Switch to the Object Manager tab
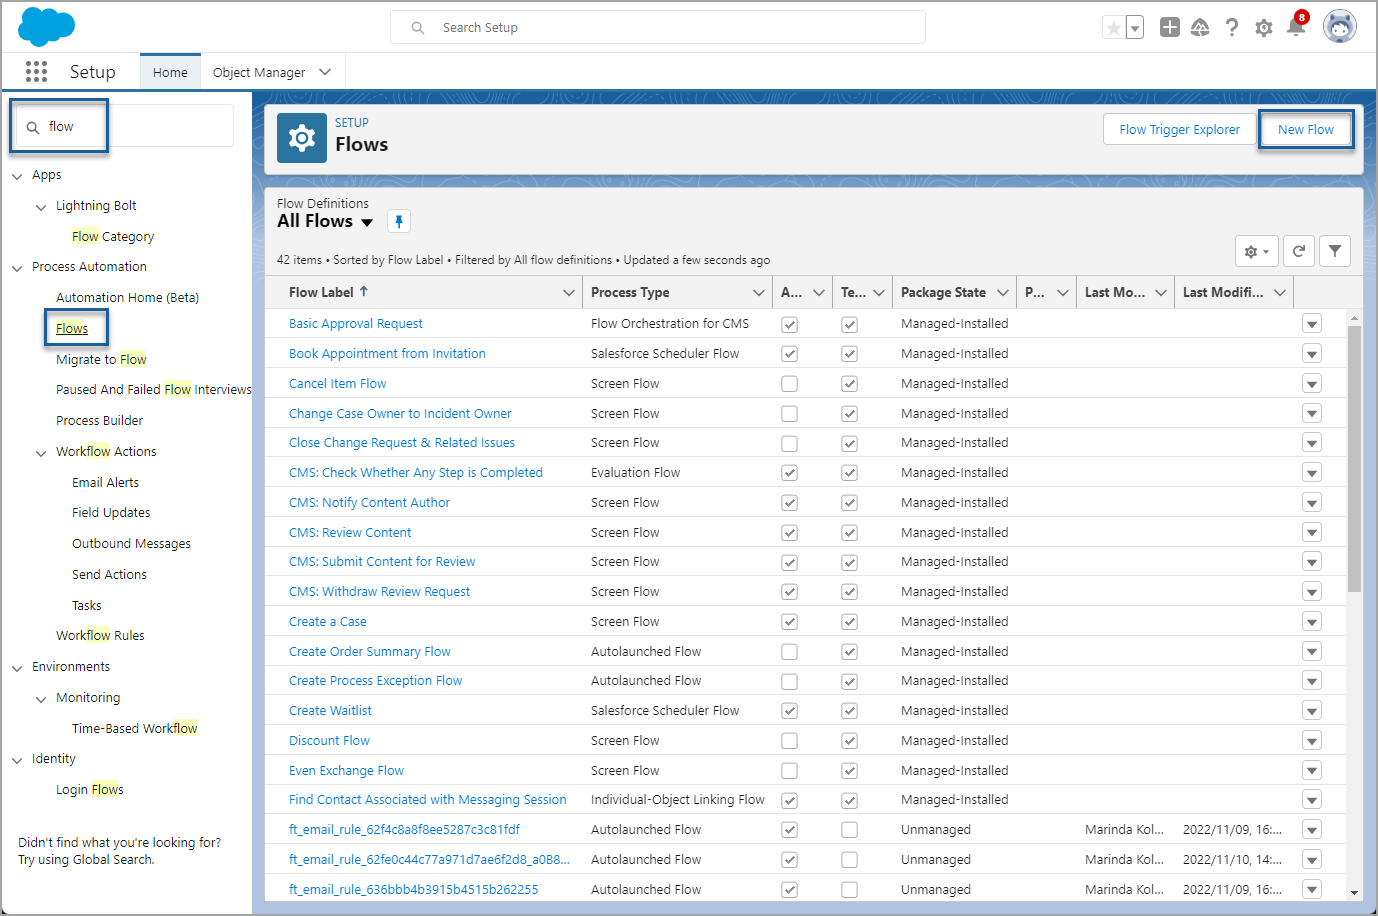1378x916 pixels. [x=259, y=72]
